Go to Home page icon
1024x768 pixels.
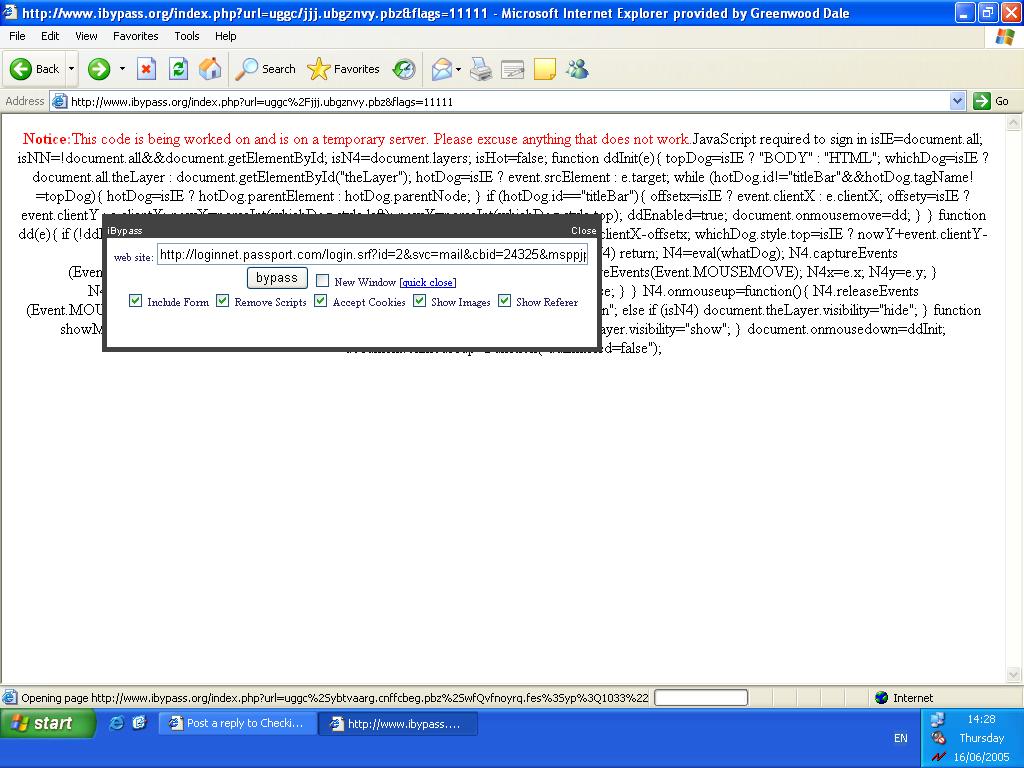(210, 69)
